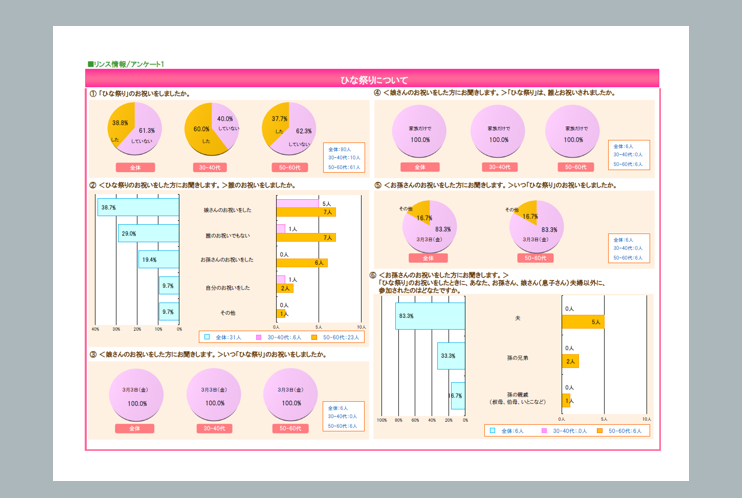Click question ② heading 誰のお祝いをしましたか
Image resolution: width=742 pixels, height=498 pixels.
193,185
